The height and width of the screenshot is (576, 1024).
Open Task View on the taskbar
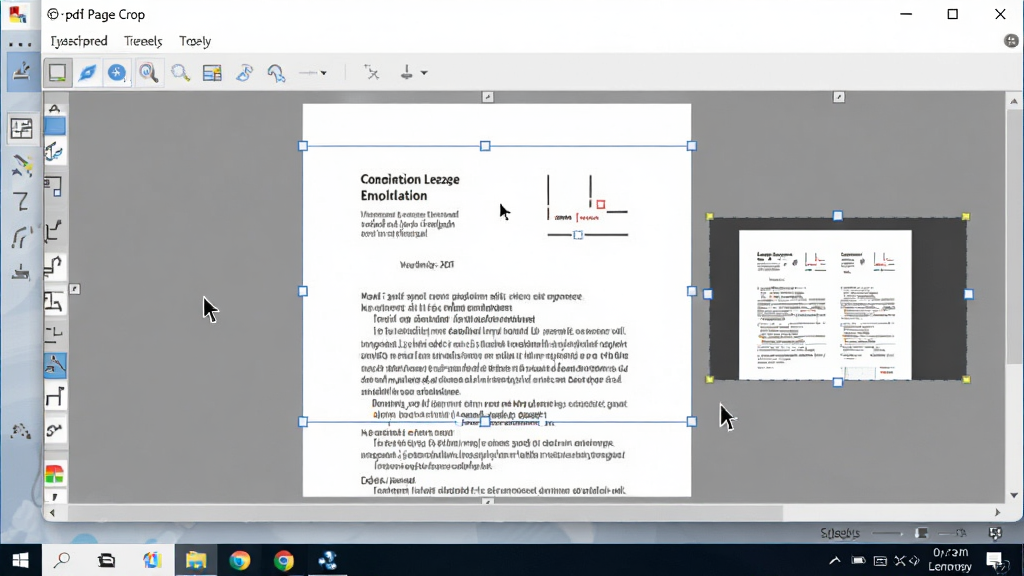click(x=106, y=560)
